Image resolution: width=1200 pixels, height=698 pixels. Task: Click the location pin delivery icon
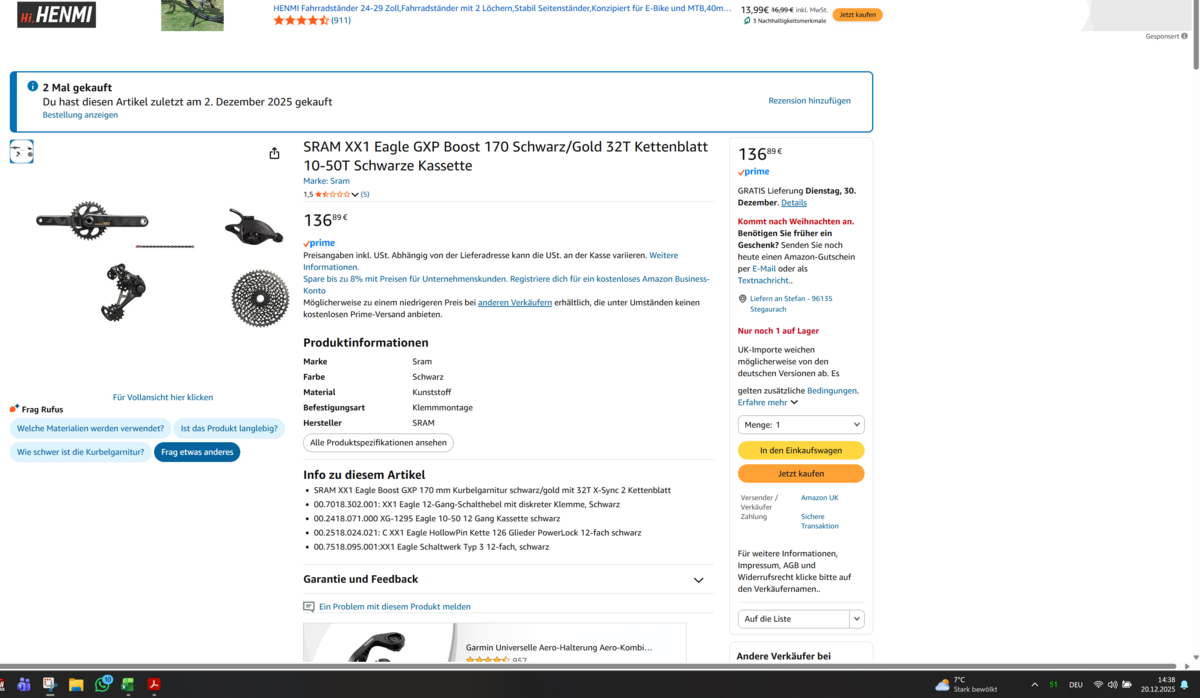(x=742, y=298)
